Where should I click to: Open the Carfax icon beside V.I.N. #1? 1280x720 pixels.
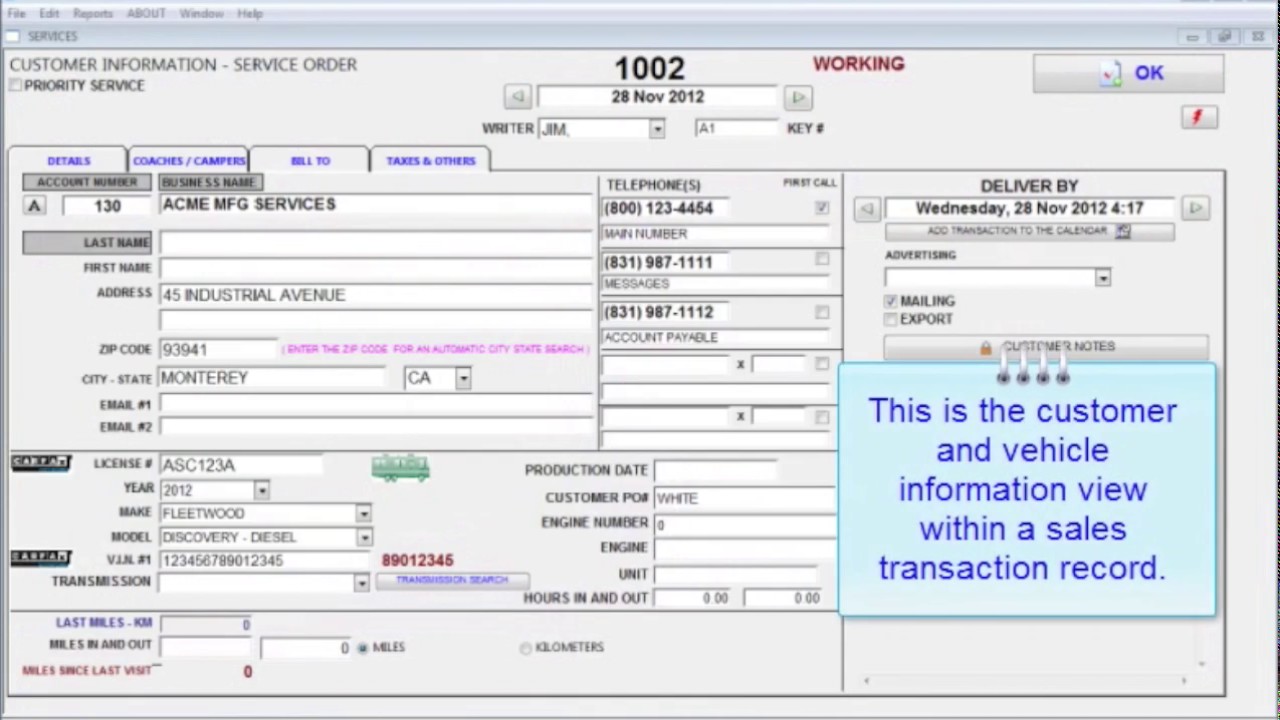tap(41, 557)
